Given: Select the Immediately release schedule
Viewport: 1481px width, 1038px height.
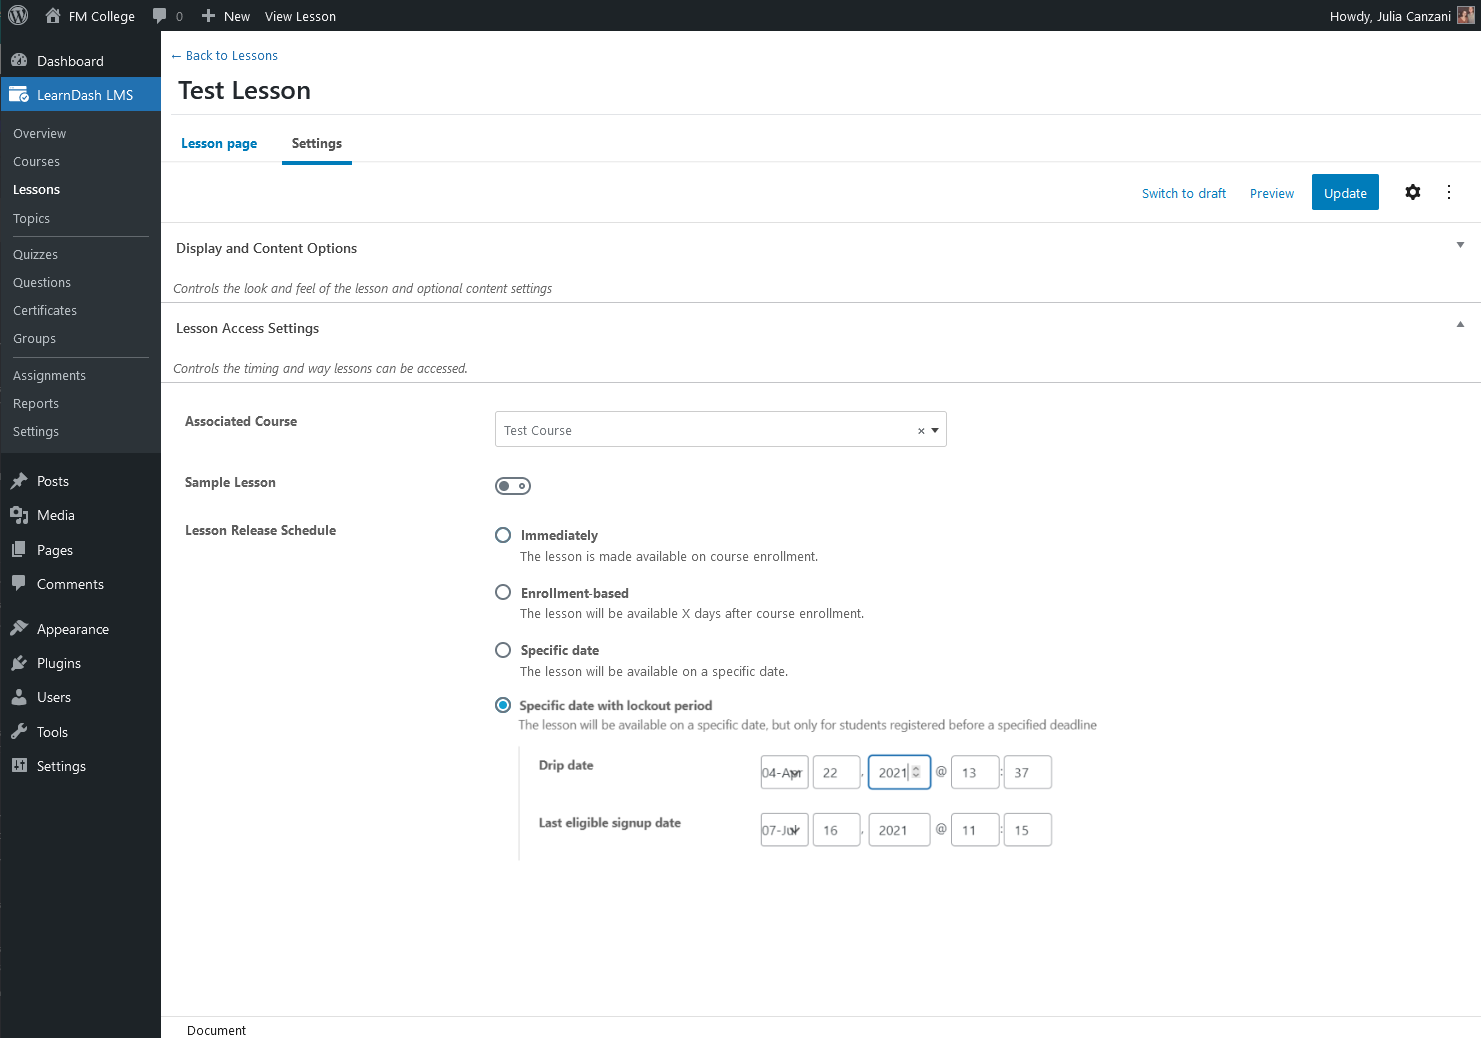Looking at the screenshot, I should [502, 535].
